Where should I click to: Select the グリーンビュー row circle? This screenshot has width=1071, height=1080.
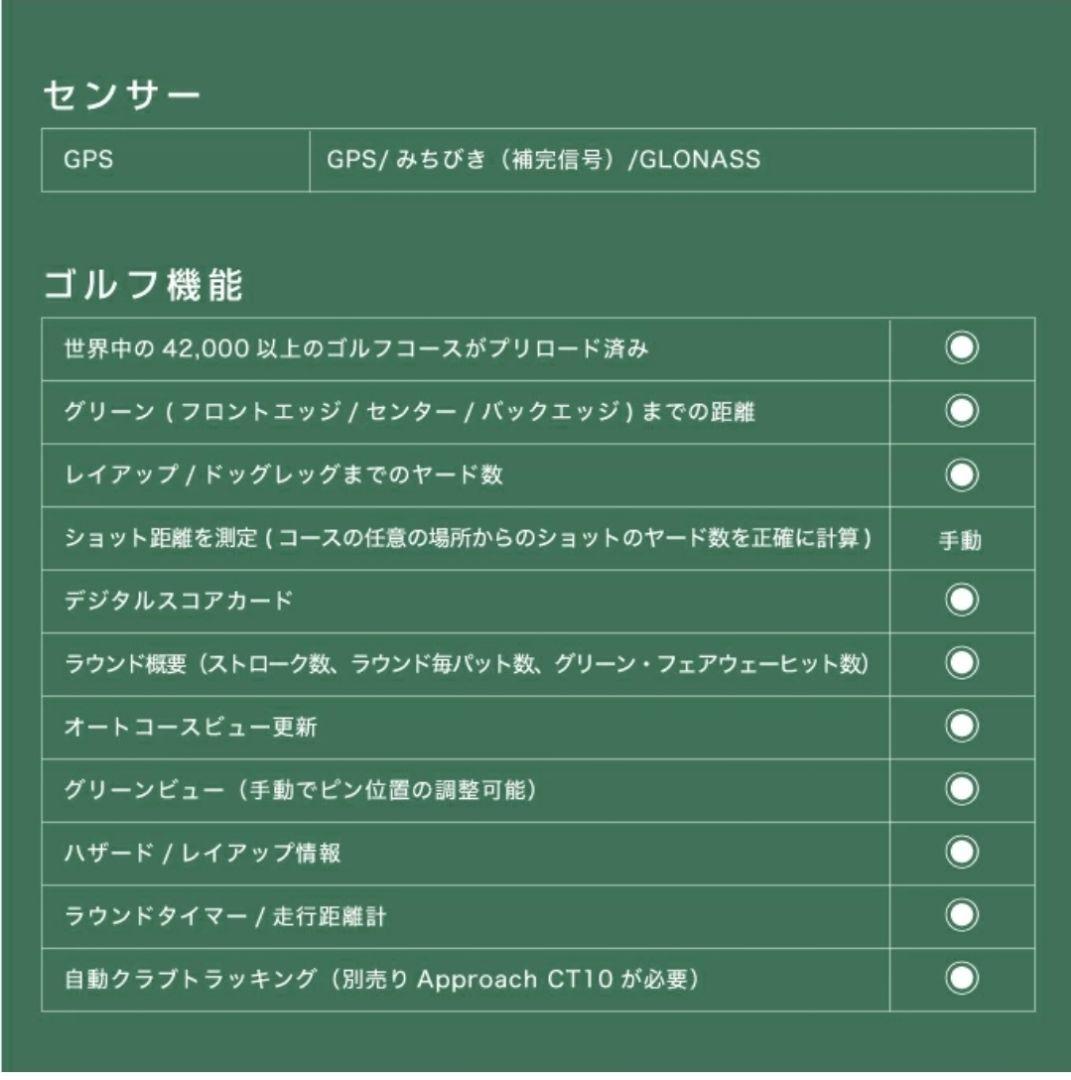pos(962,789)
